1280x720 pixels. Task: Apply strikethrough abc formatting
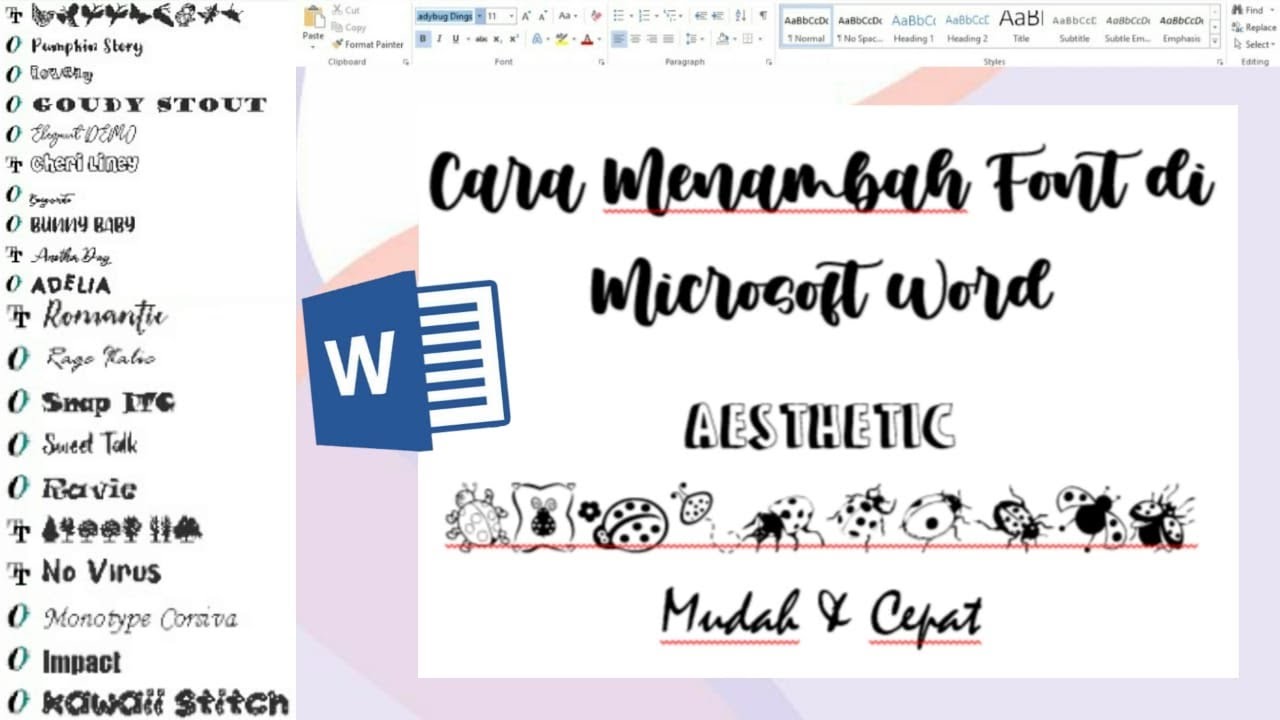(481, 39)
